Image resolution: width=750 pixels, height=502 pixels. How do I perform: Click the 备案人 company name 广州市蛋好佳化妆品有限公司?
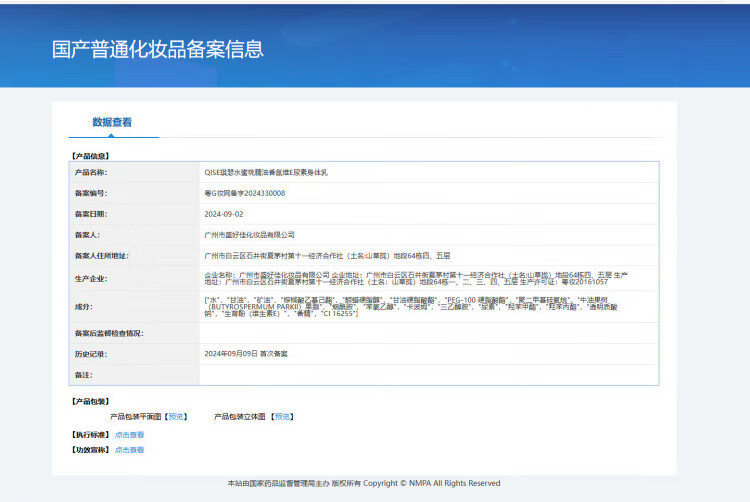pos(249,235)
